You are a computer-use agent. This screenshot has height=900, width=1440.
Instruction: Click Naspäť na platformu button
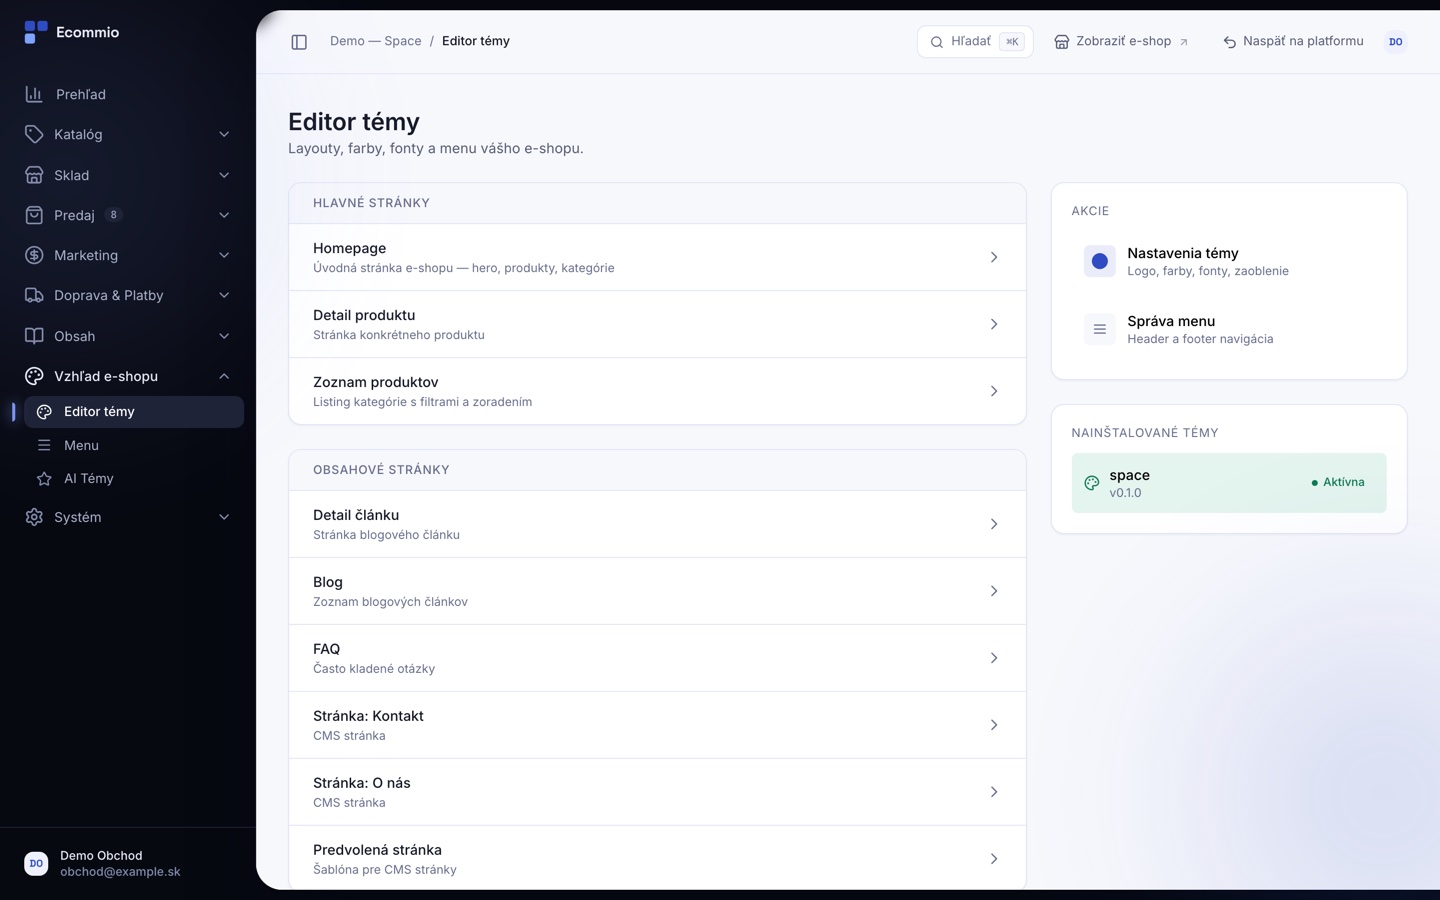click(x=1293, y=42)
